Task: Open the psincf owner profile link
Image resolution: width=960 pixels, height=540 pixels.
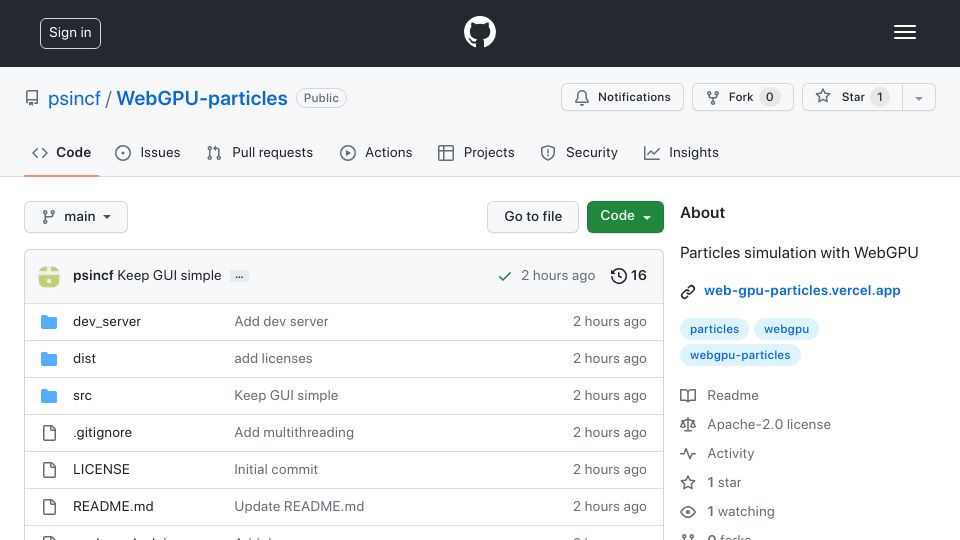Action: tap(74, 98)
